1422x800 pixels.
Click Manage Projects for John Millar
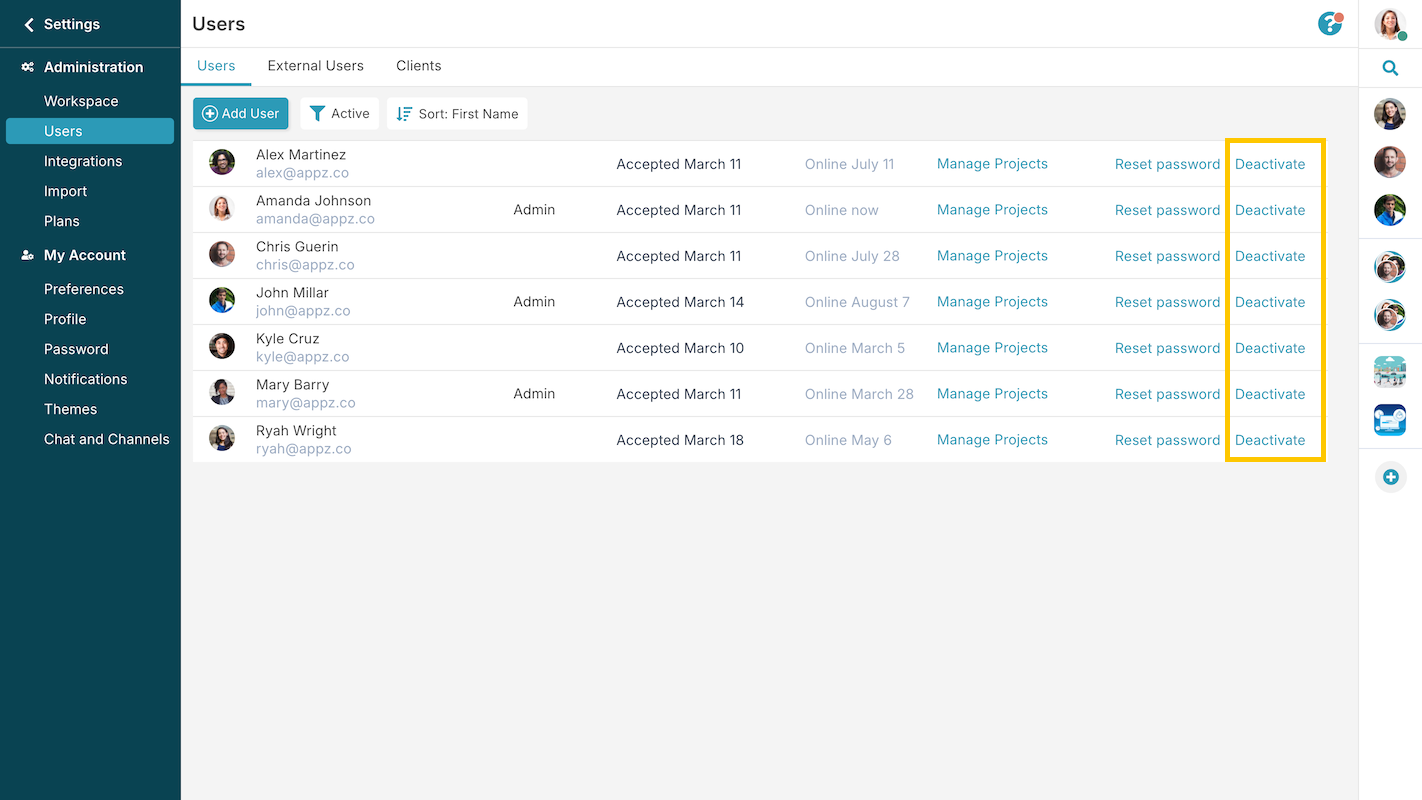click(x=992, y=302)
